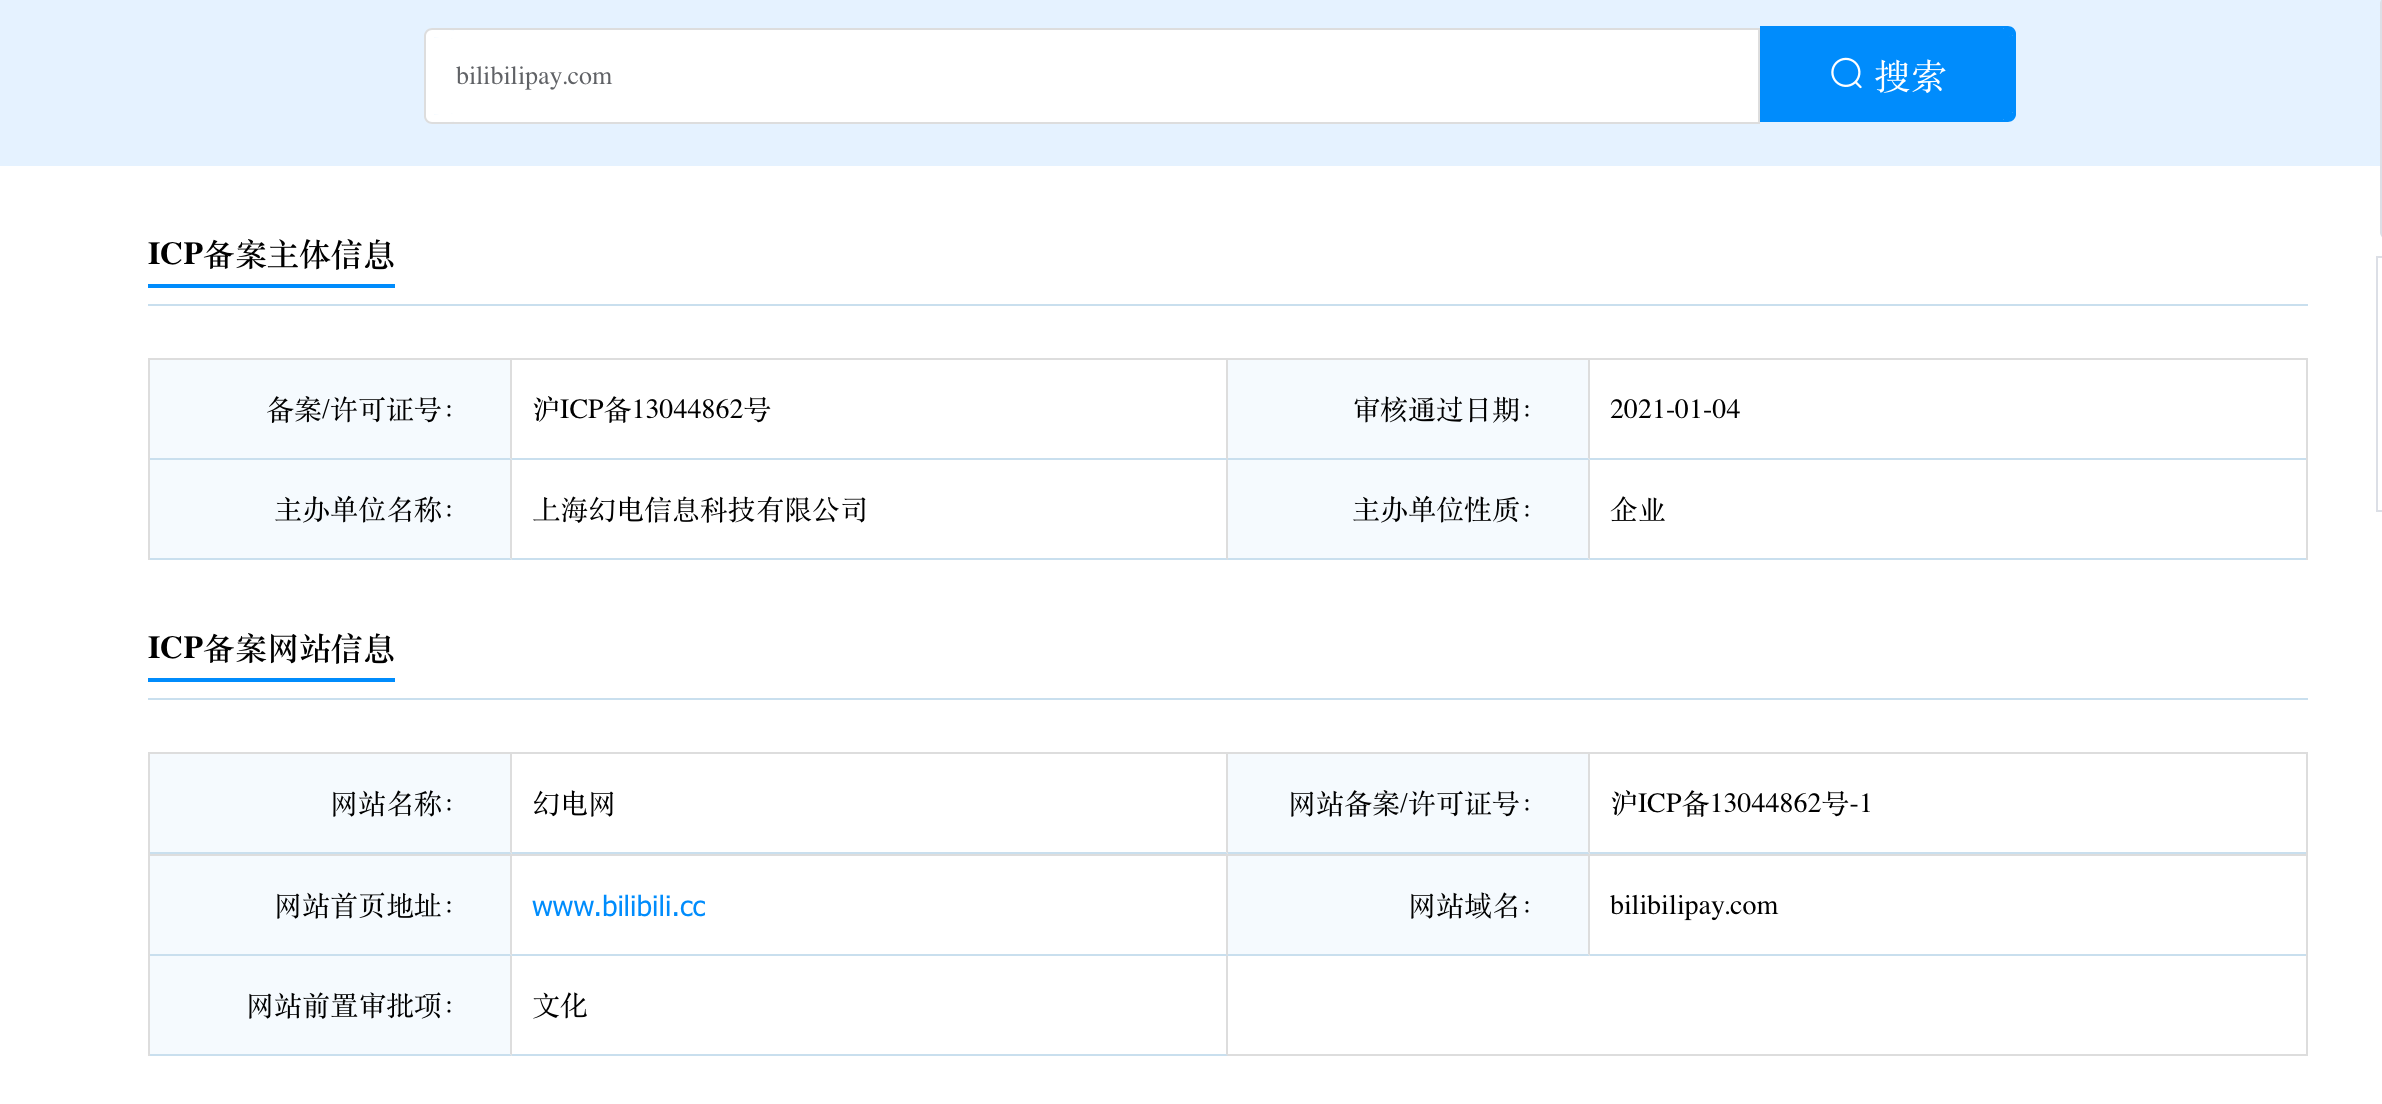This screenshot has width=2382, height=1104.
Task: Click the ICP备案网站信息 section heading
Action: 271,648
